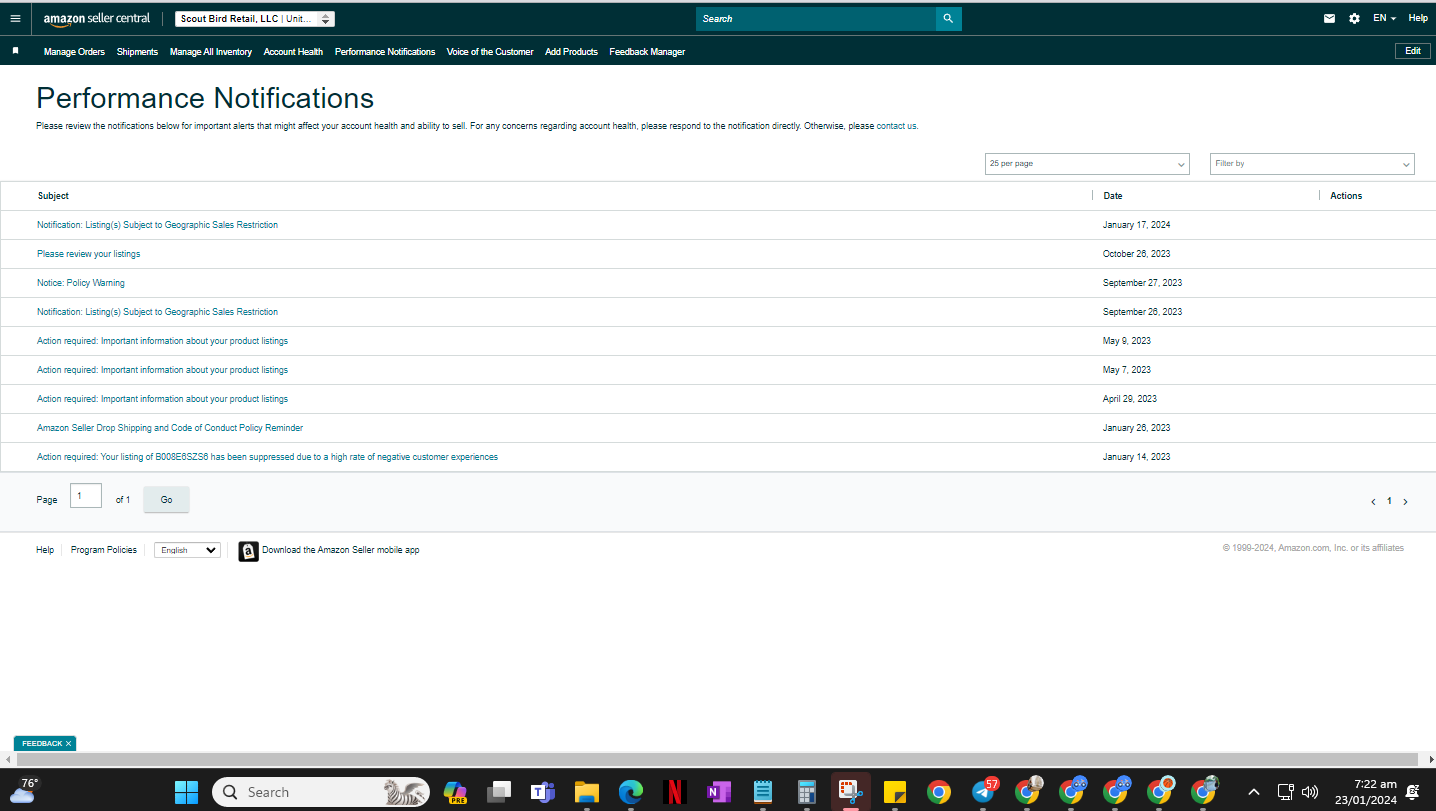Screen dimensions: 1436x811
Task: Close the Feedback tab
Action: pyautogui.click(x=68, y=744)
